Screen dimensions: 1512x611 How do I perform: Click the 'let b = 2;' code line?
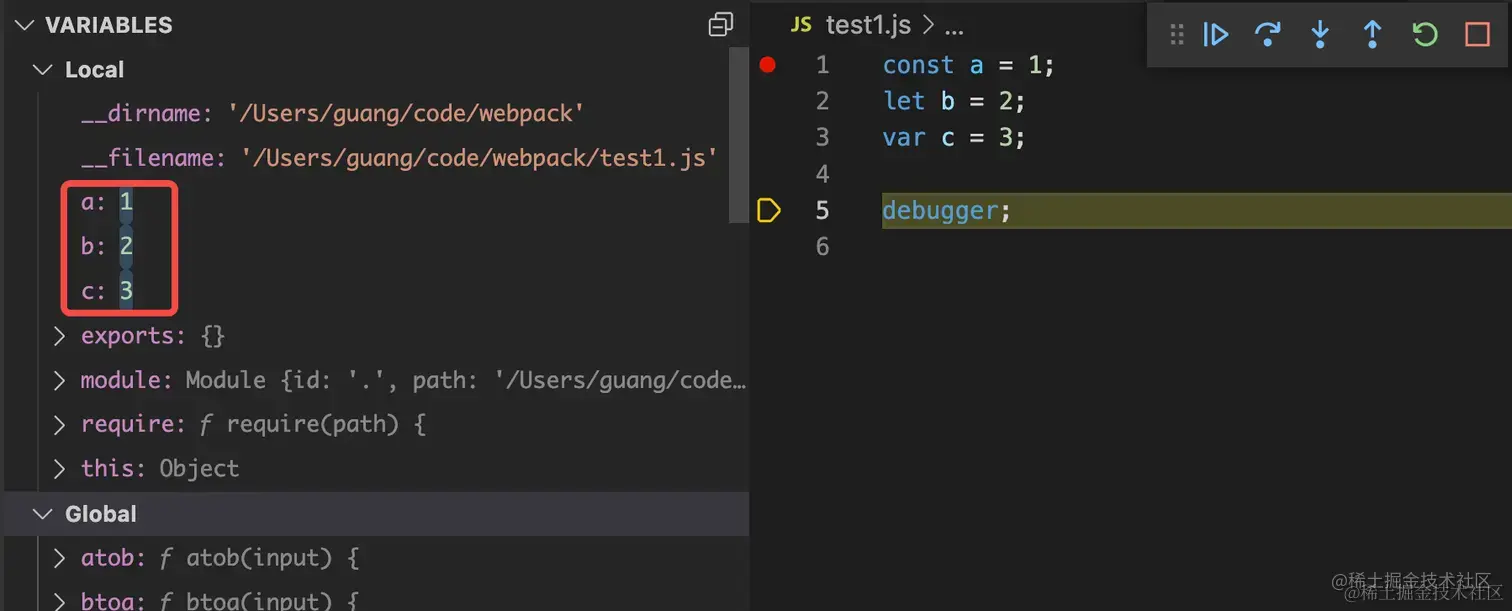pyautogui.click(x=954, y=101)
